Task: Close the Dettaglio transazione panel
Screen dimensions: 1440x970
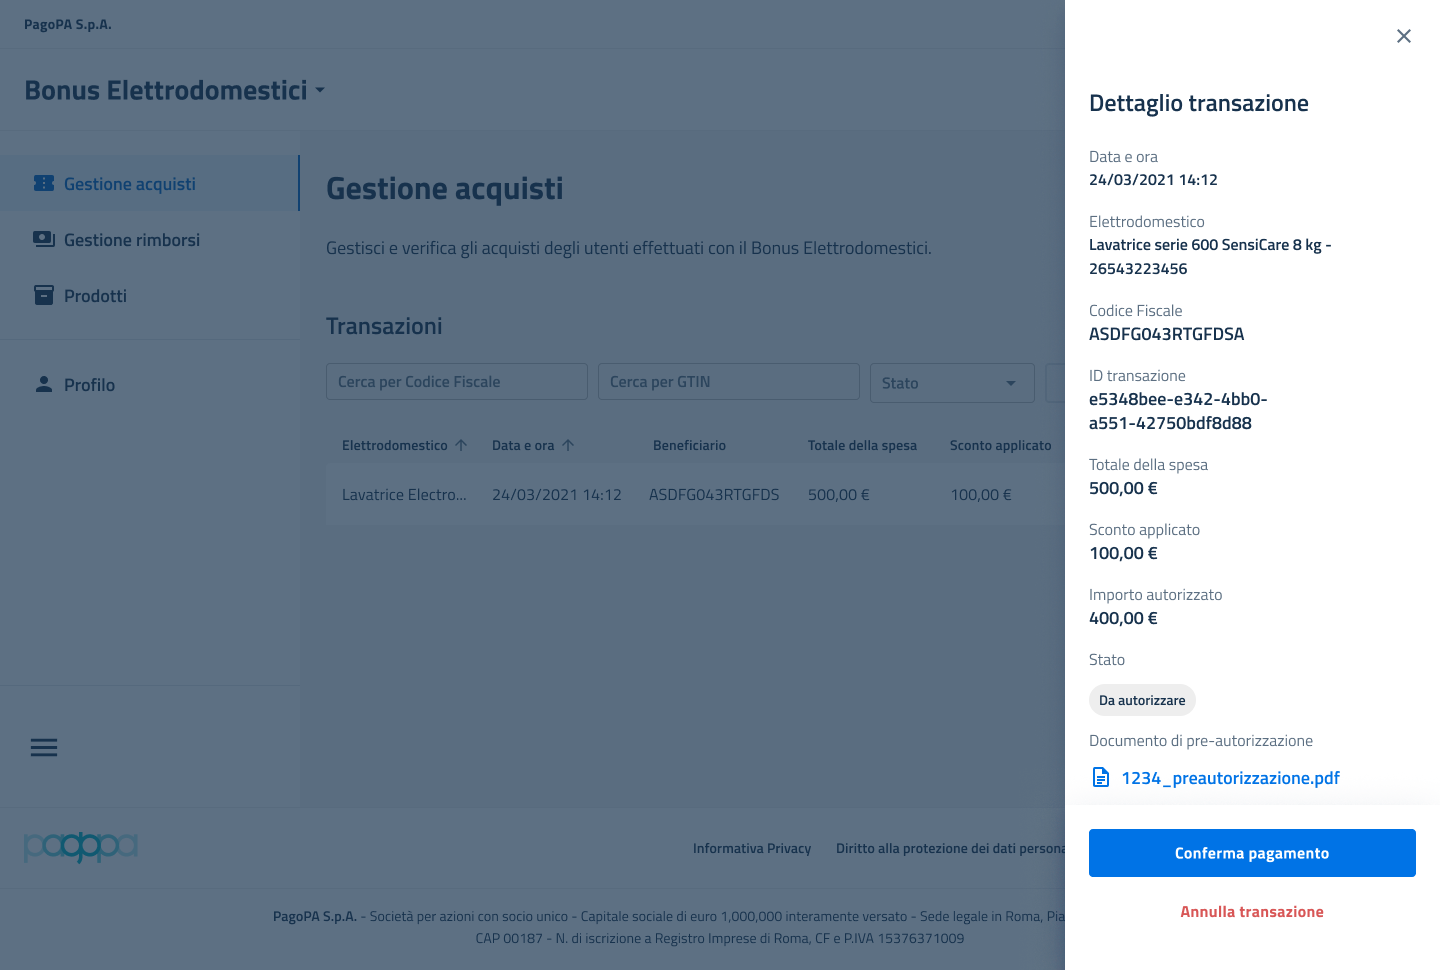Action: click(1403, 36)
